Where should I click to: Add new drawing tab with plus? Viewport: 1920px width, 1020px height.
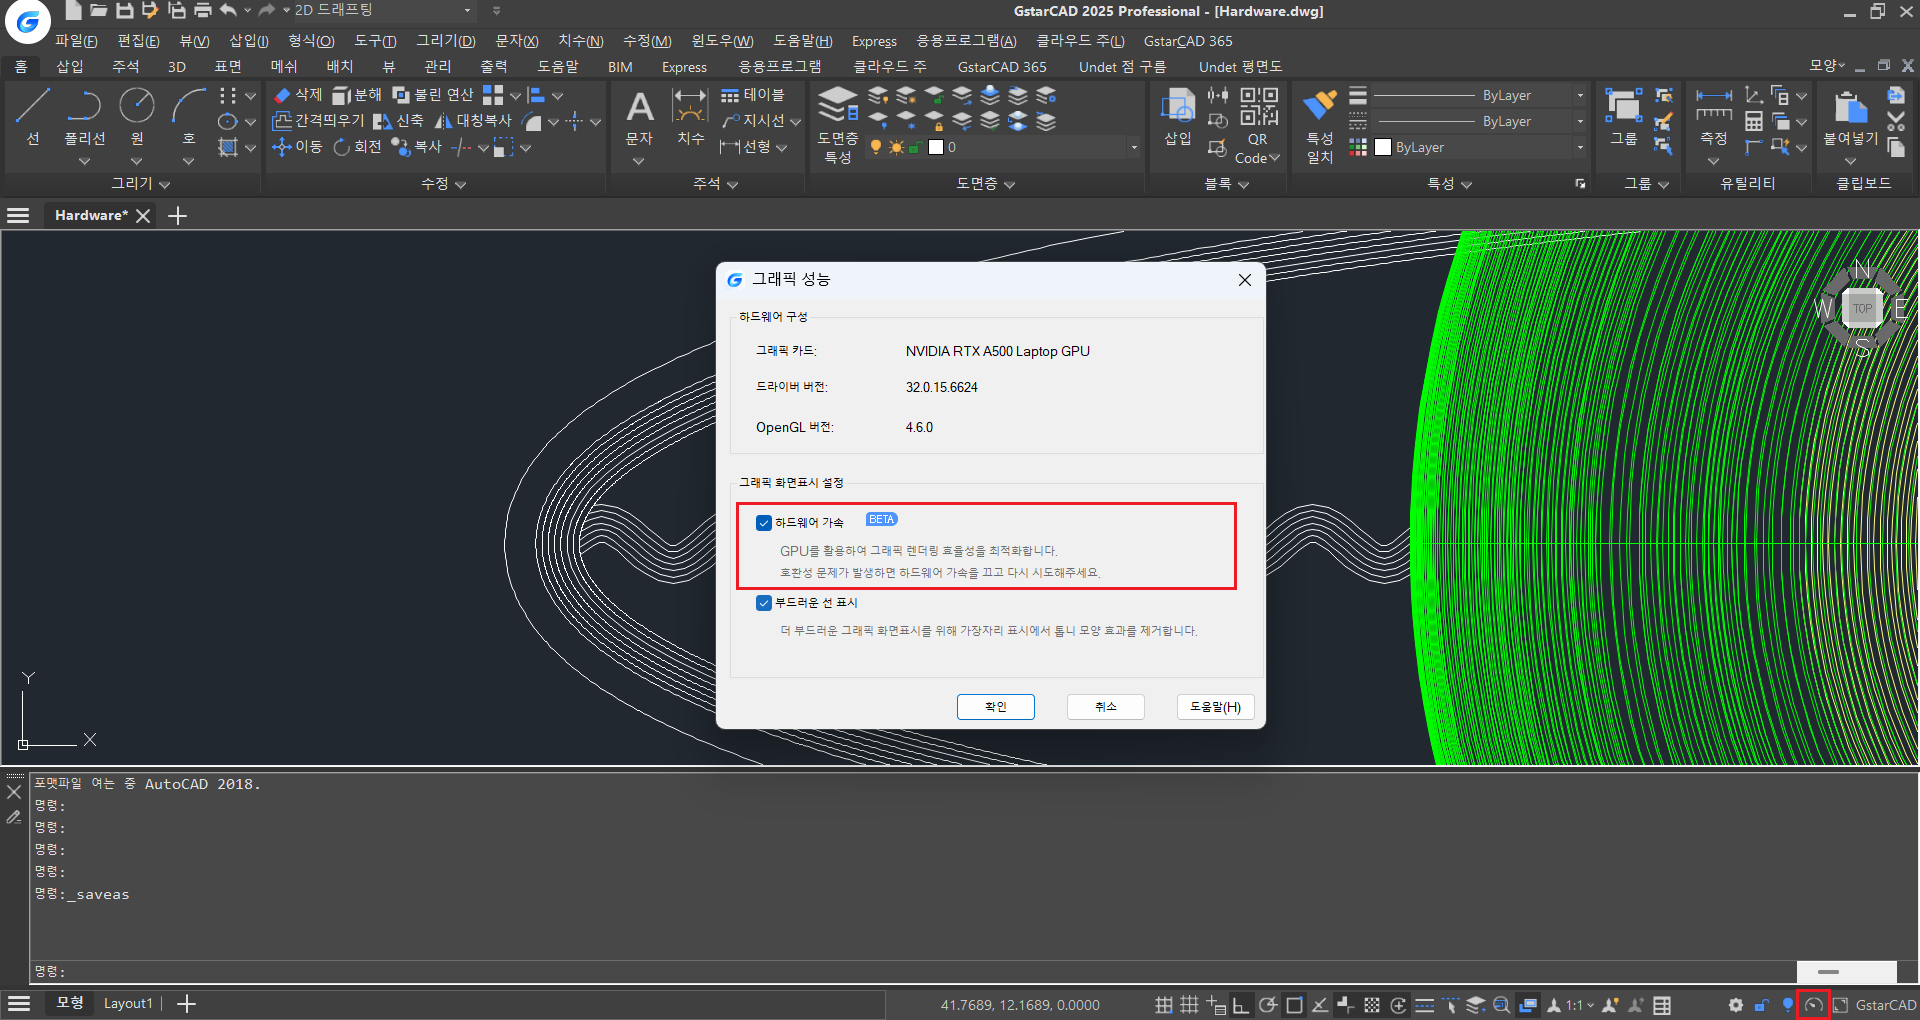pos(178,216)
